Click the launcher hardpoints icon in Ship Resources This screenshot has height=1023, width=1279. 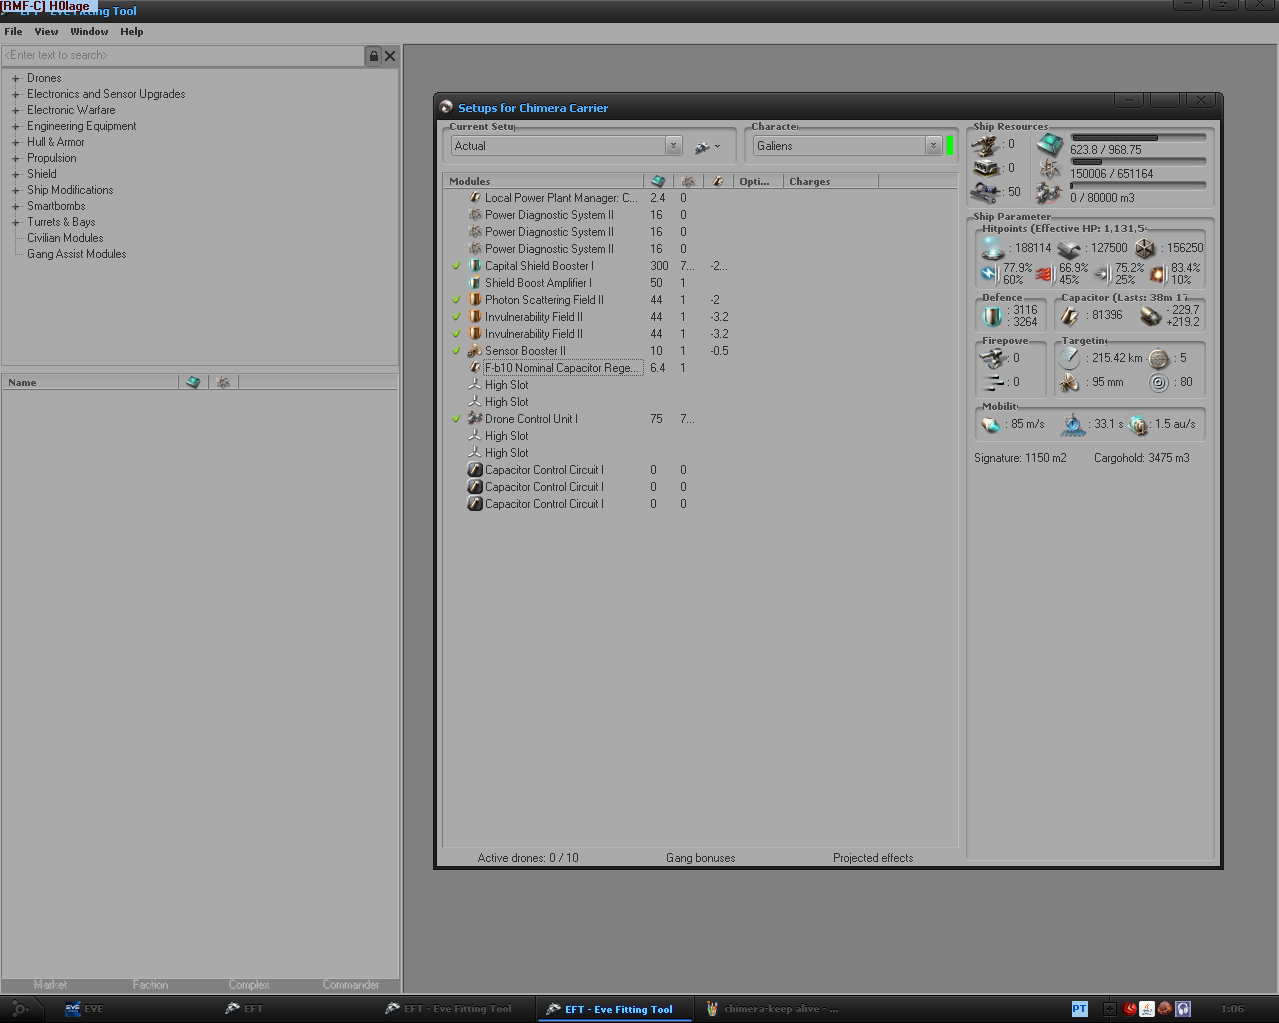[x=985, y=169]
